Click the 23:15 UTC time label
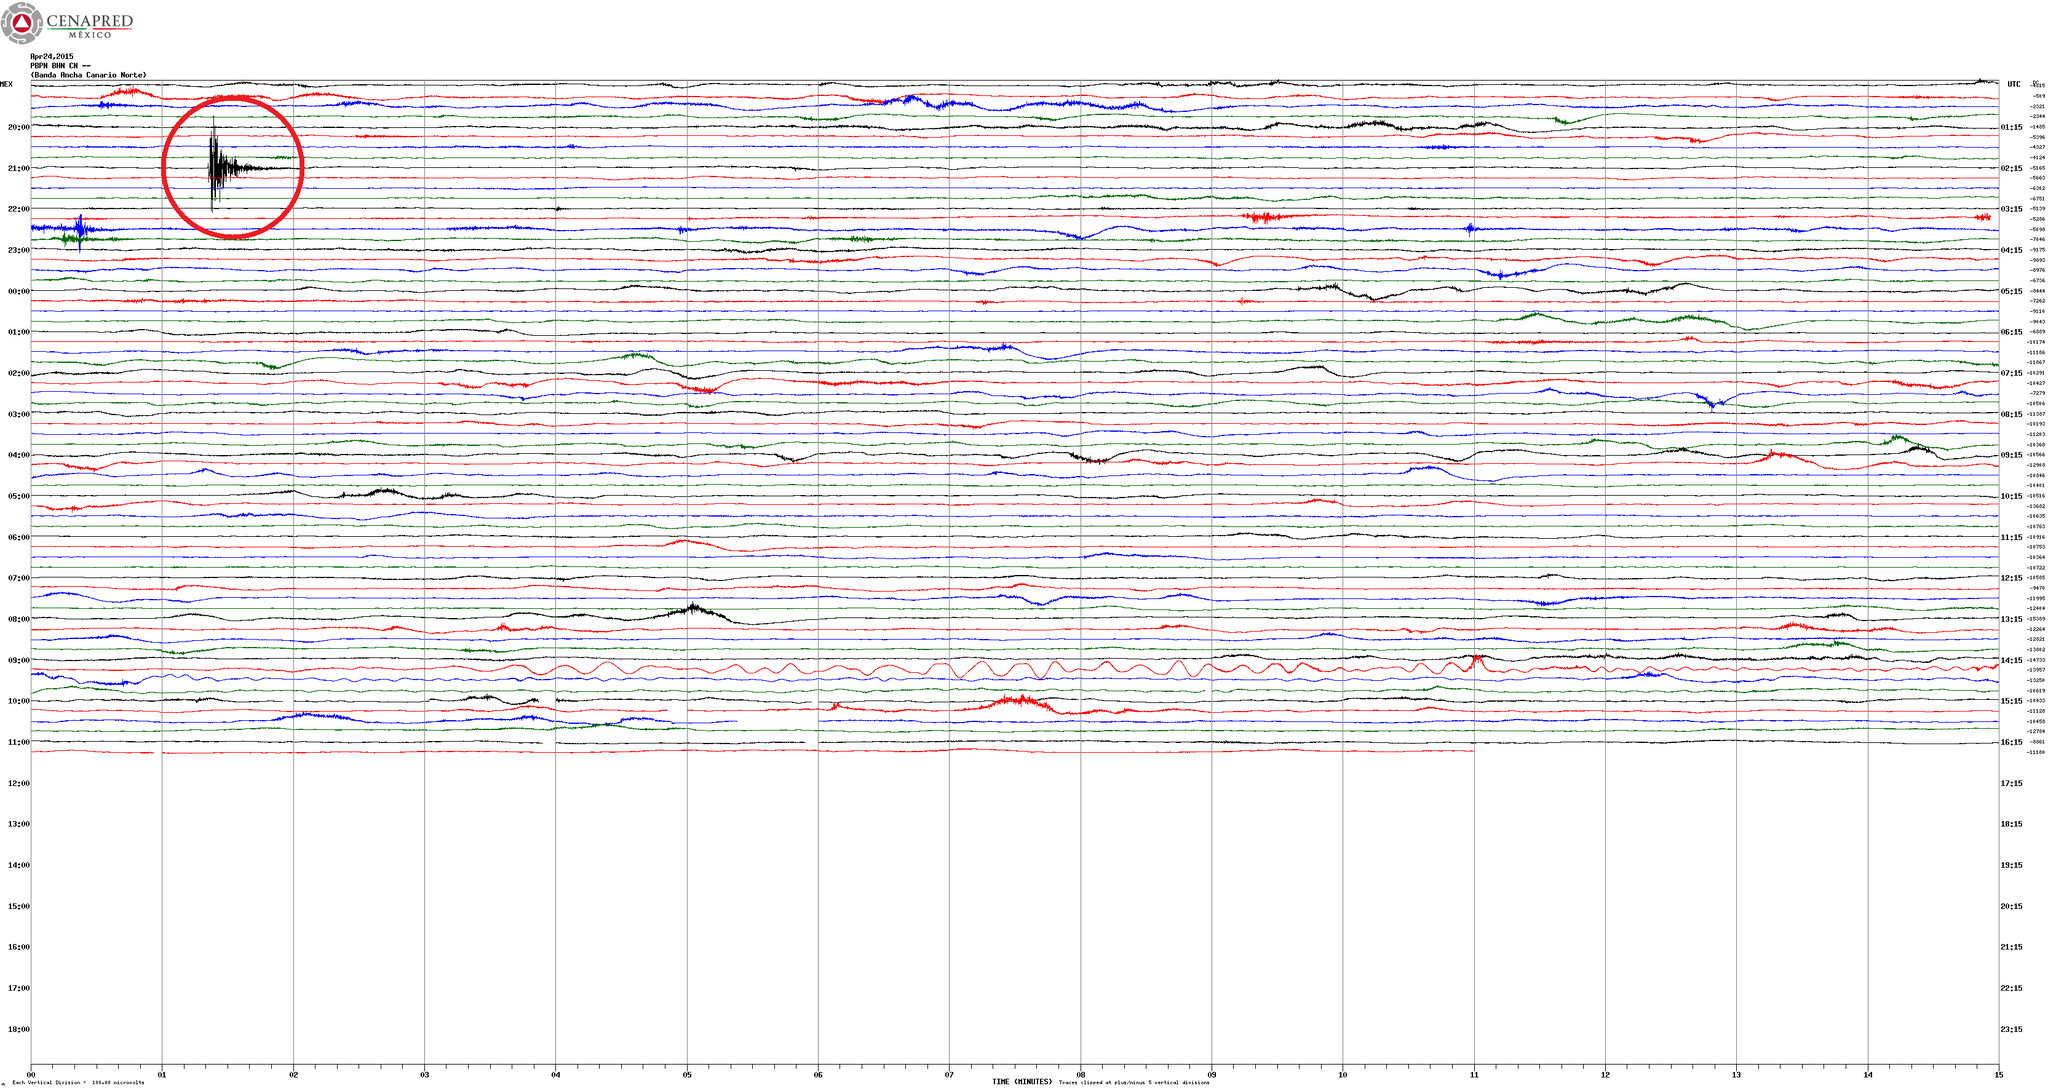2048x1091 pixels. (x=2011, y=1029)
